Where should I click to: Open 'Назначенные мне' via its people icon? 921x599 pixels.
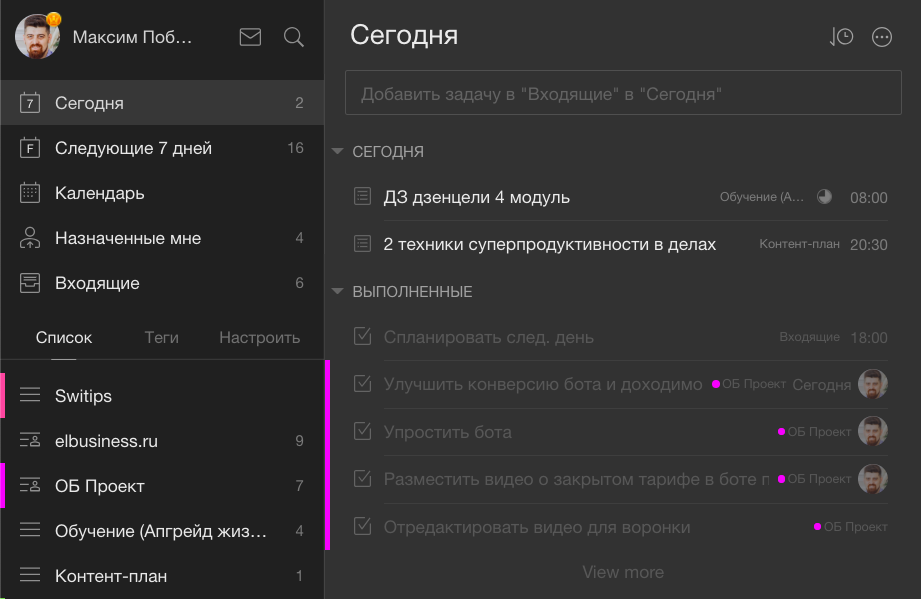pyautogui.click(x=28, y=237)
